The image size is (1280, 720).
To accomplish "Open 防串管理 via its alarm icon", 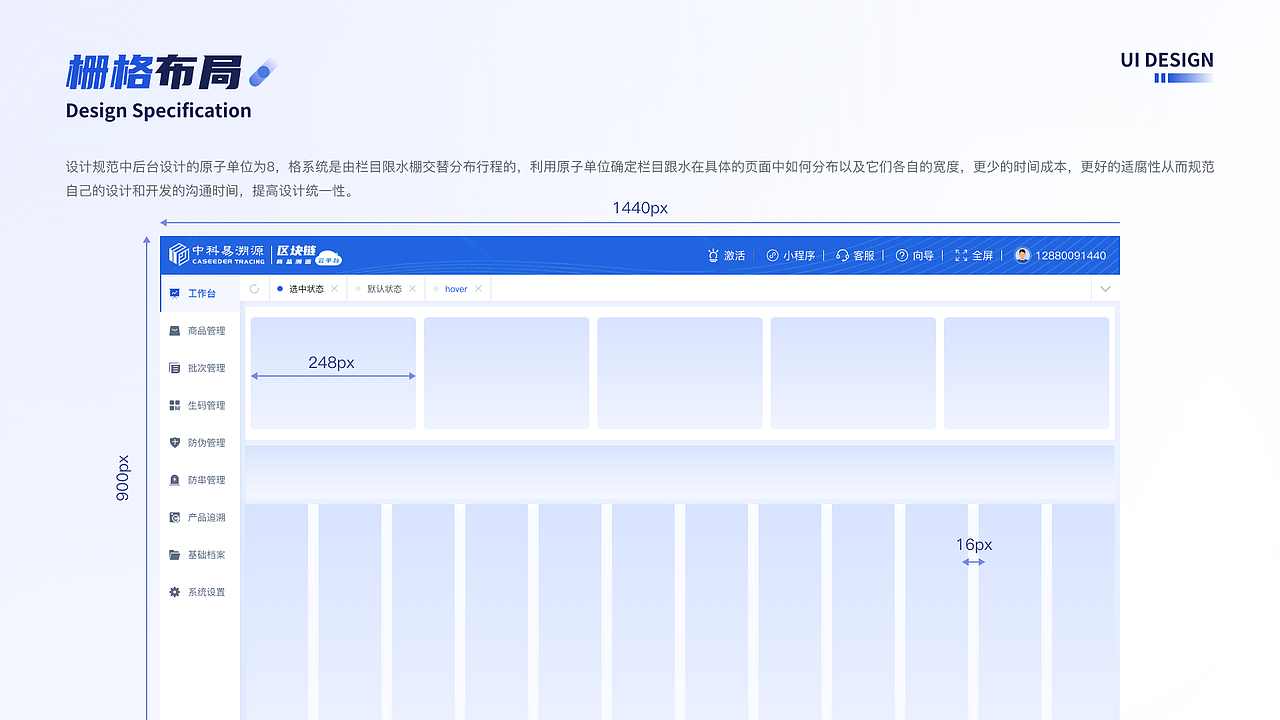I will [x=175, y=479].
